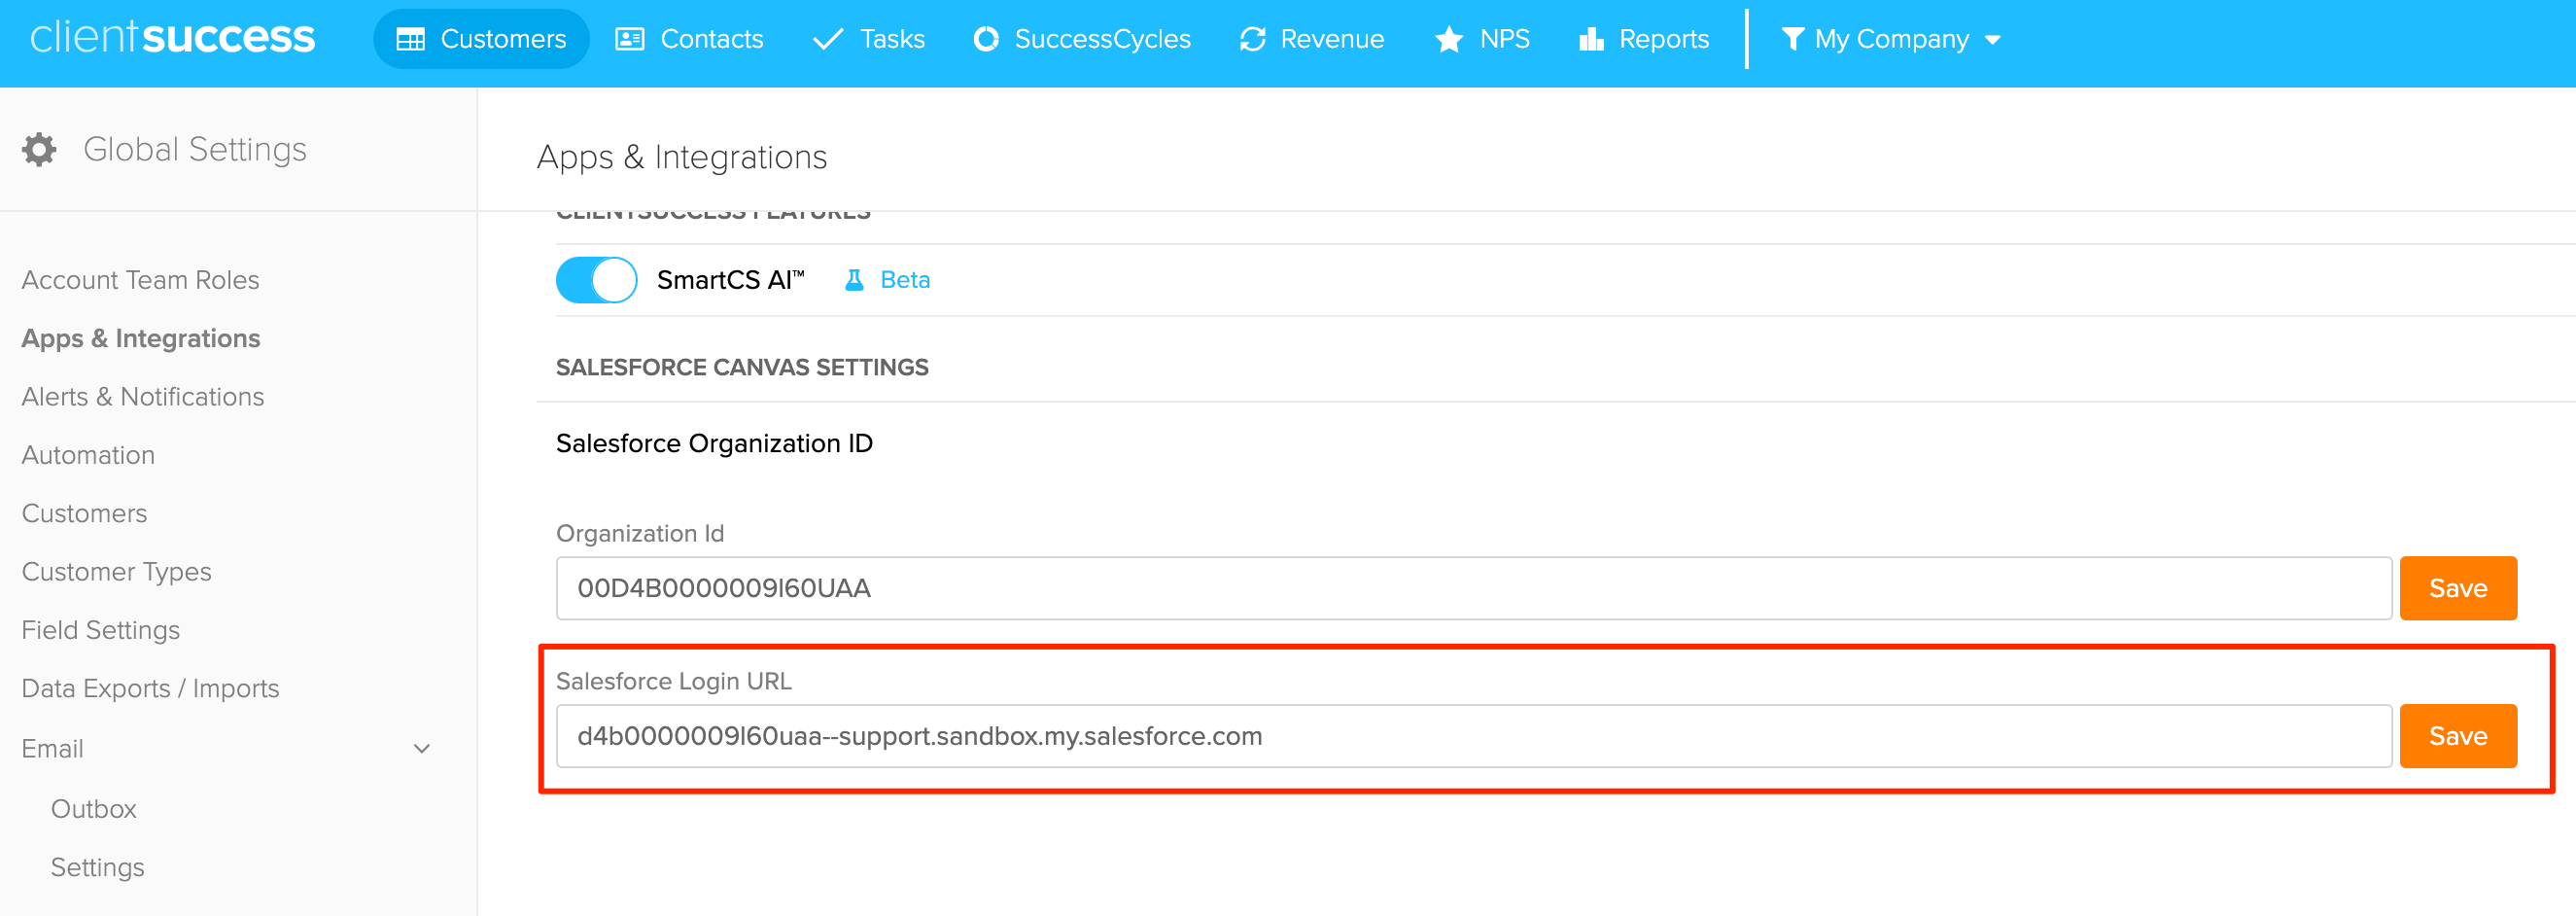Collapse the Email section chevron
This screenshot has height=916, width=2576.
pyautogui.click(x=422, y=748)
